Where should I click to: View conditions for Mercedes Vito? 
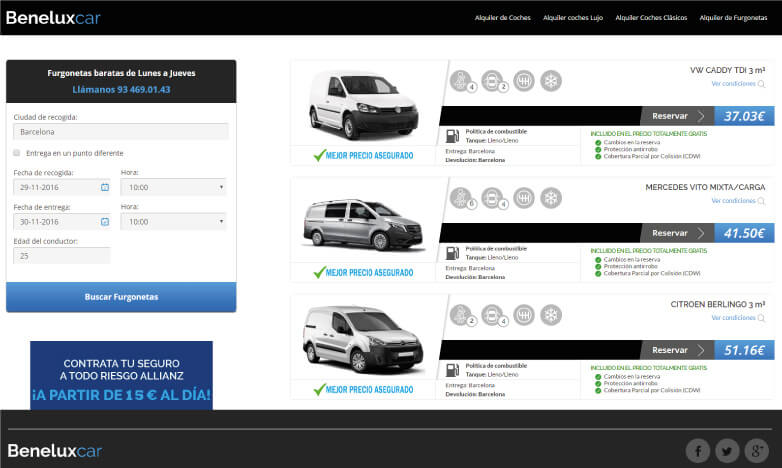tap(733, 201)
